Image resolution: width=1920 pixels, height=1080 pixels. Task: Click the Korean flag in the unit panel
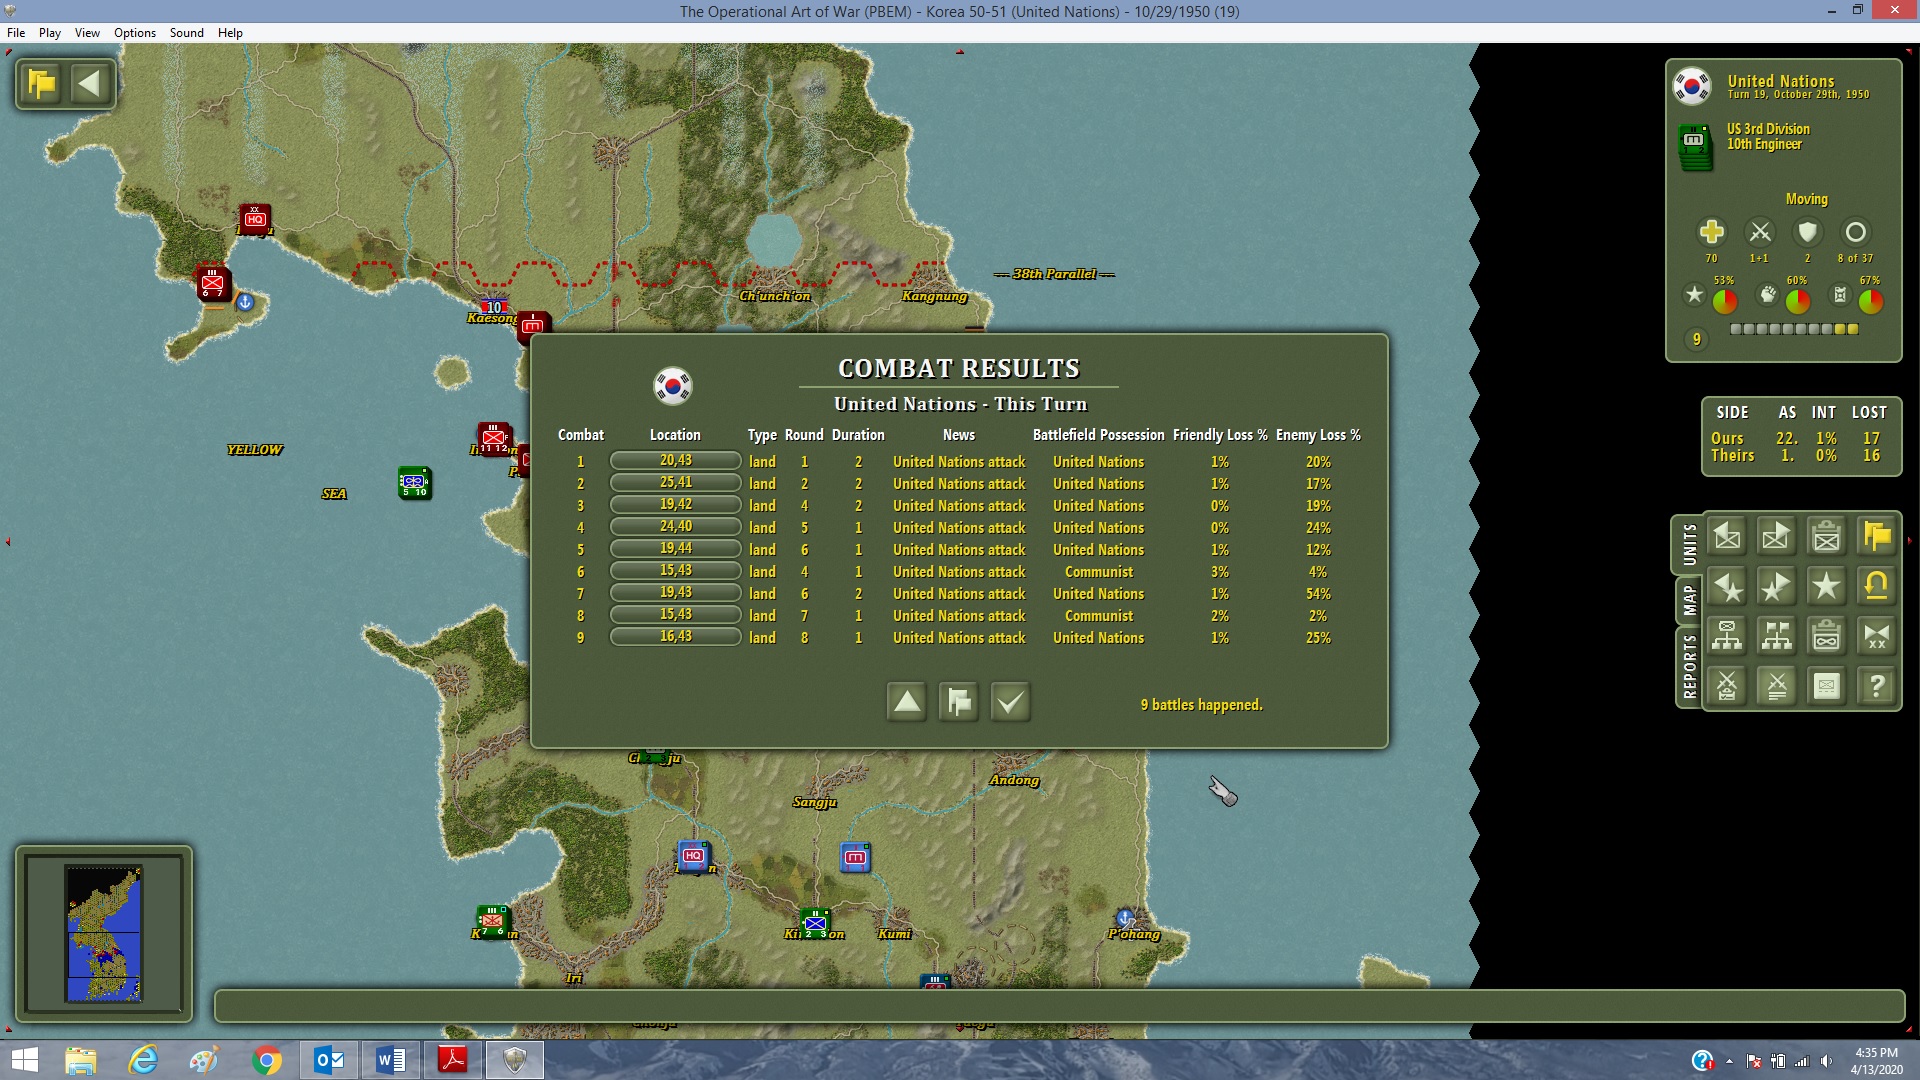1692,86
